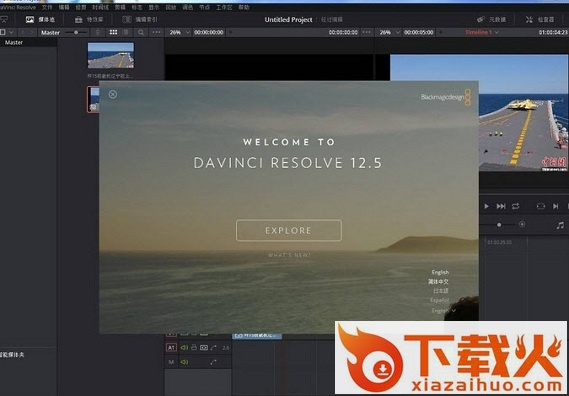Click the EXPLORE button
Screen dimensions: 569x396
[x=288, y=230]
